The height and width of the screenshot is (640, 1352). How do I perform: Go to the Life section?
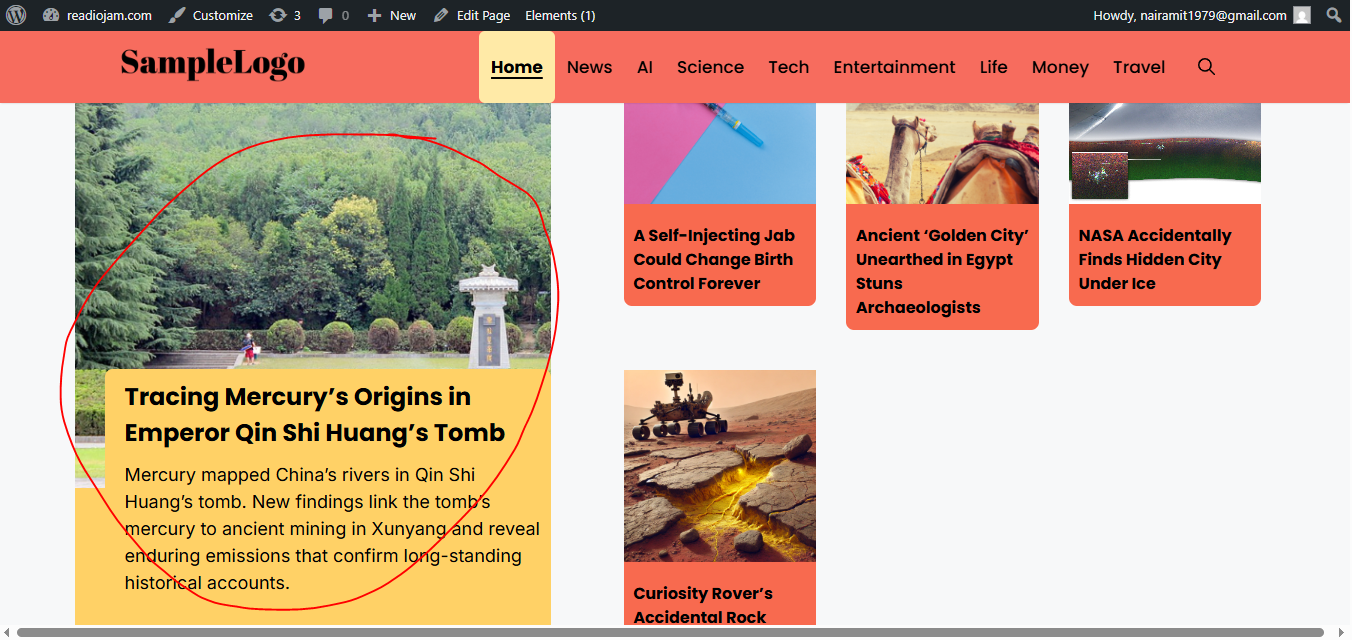pyautogui.click(x=994, y=67)
